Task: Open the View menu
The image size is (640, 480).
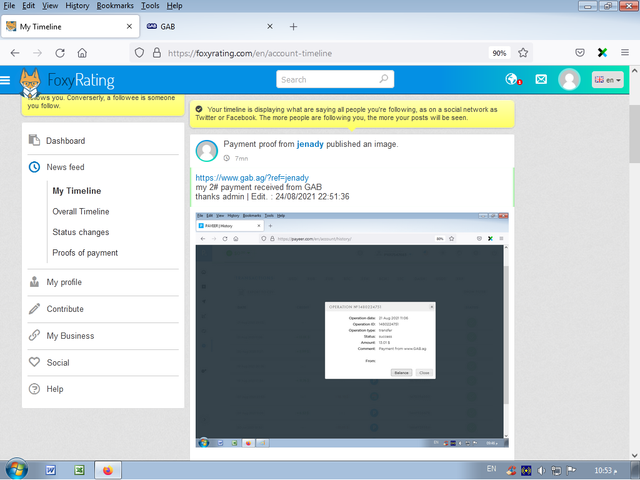Action: pos(50,6)
